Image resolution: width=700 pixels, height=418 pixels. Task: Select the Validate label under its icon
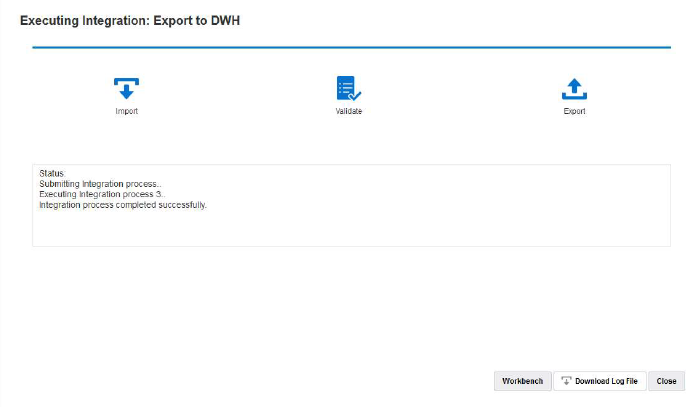tap(349, 111)
